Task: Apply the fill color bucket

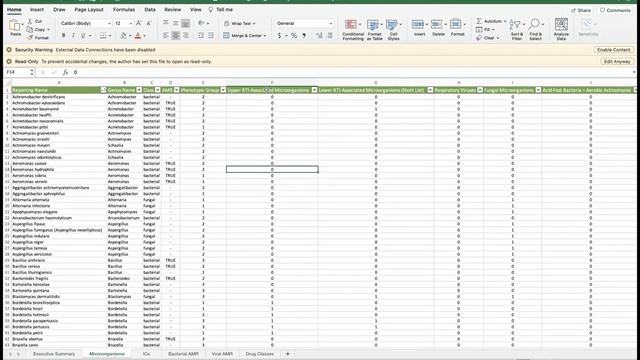Action: click(x=123, y=36)
